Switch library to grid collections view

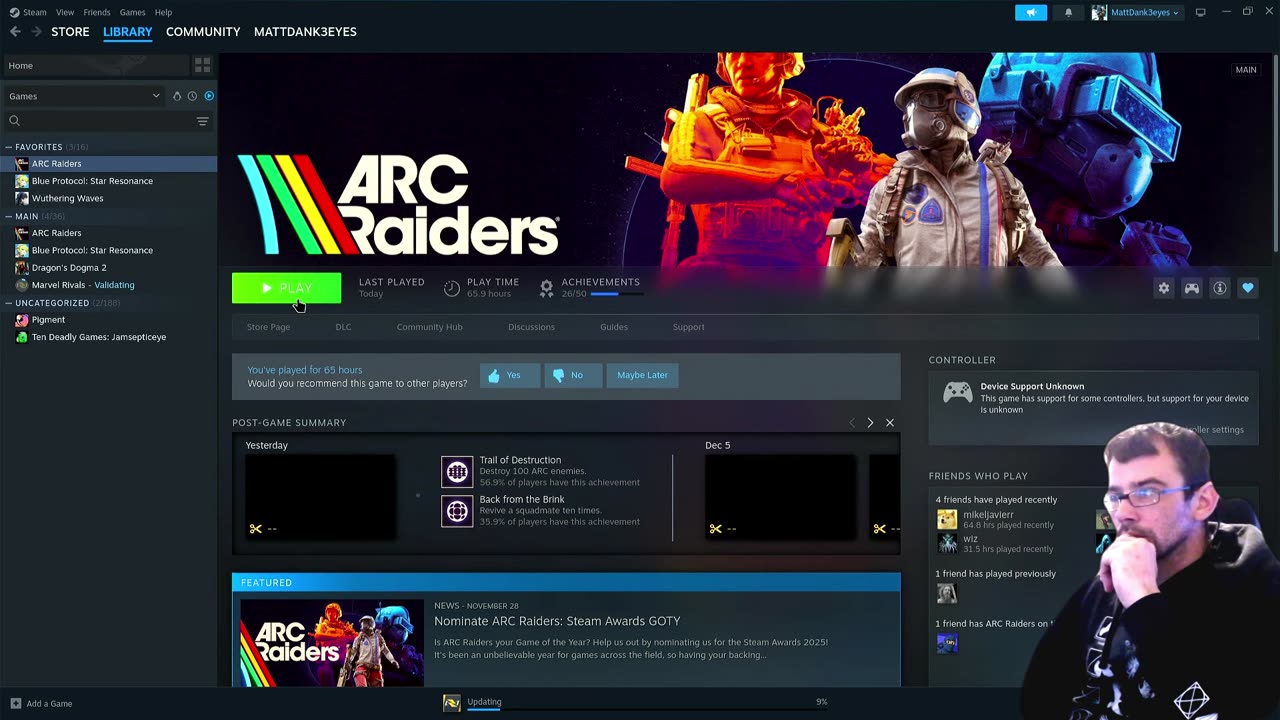click(203, 65)
